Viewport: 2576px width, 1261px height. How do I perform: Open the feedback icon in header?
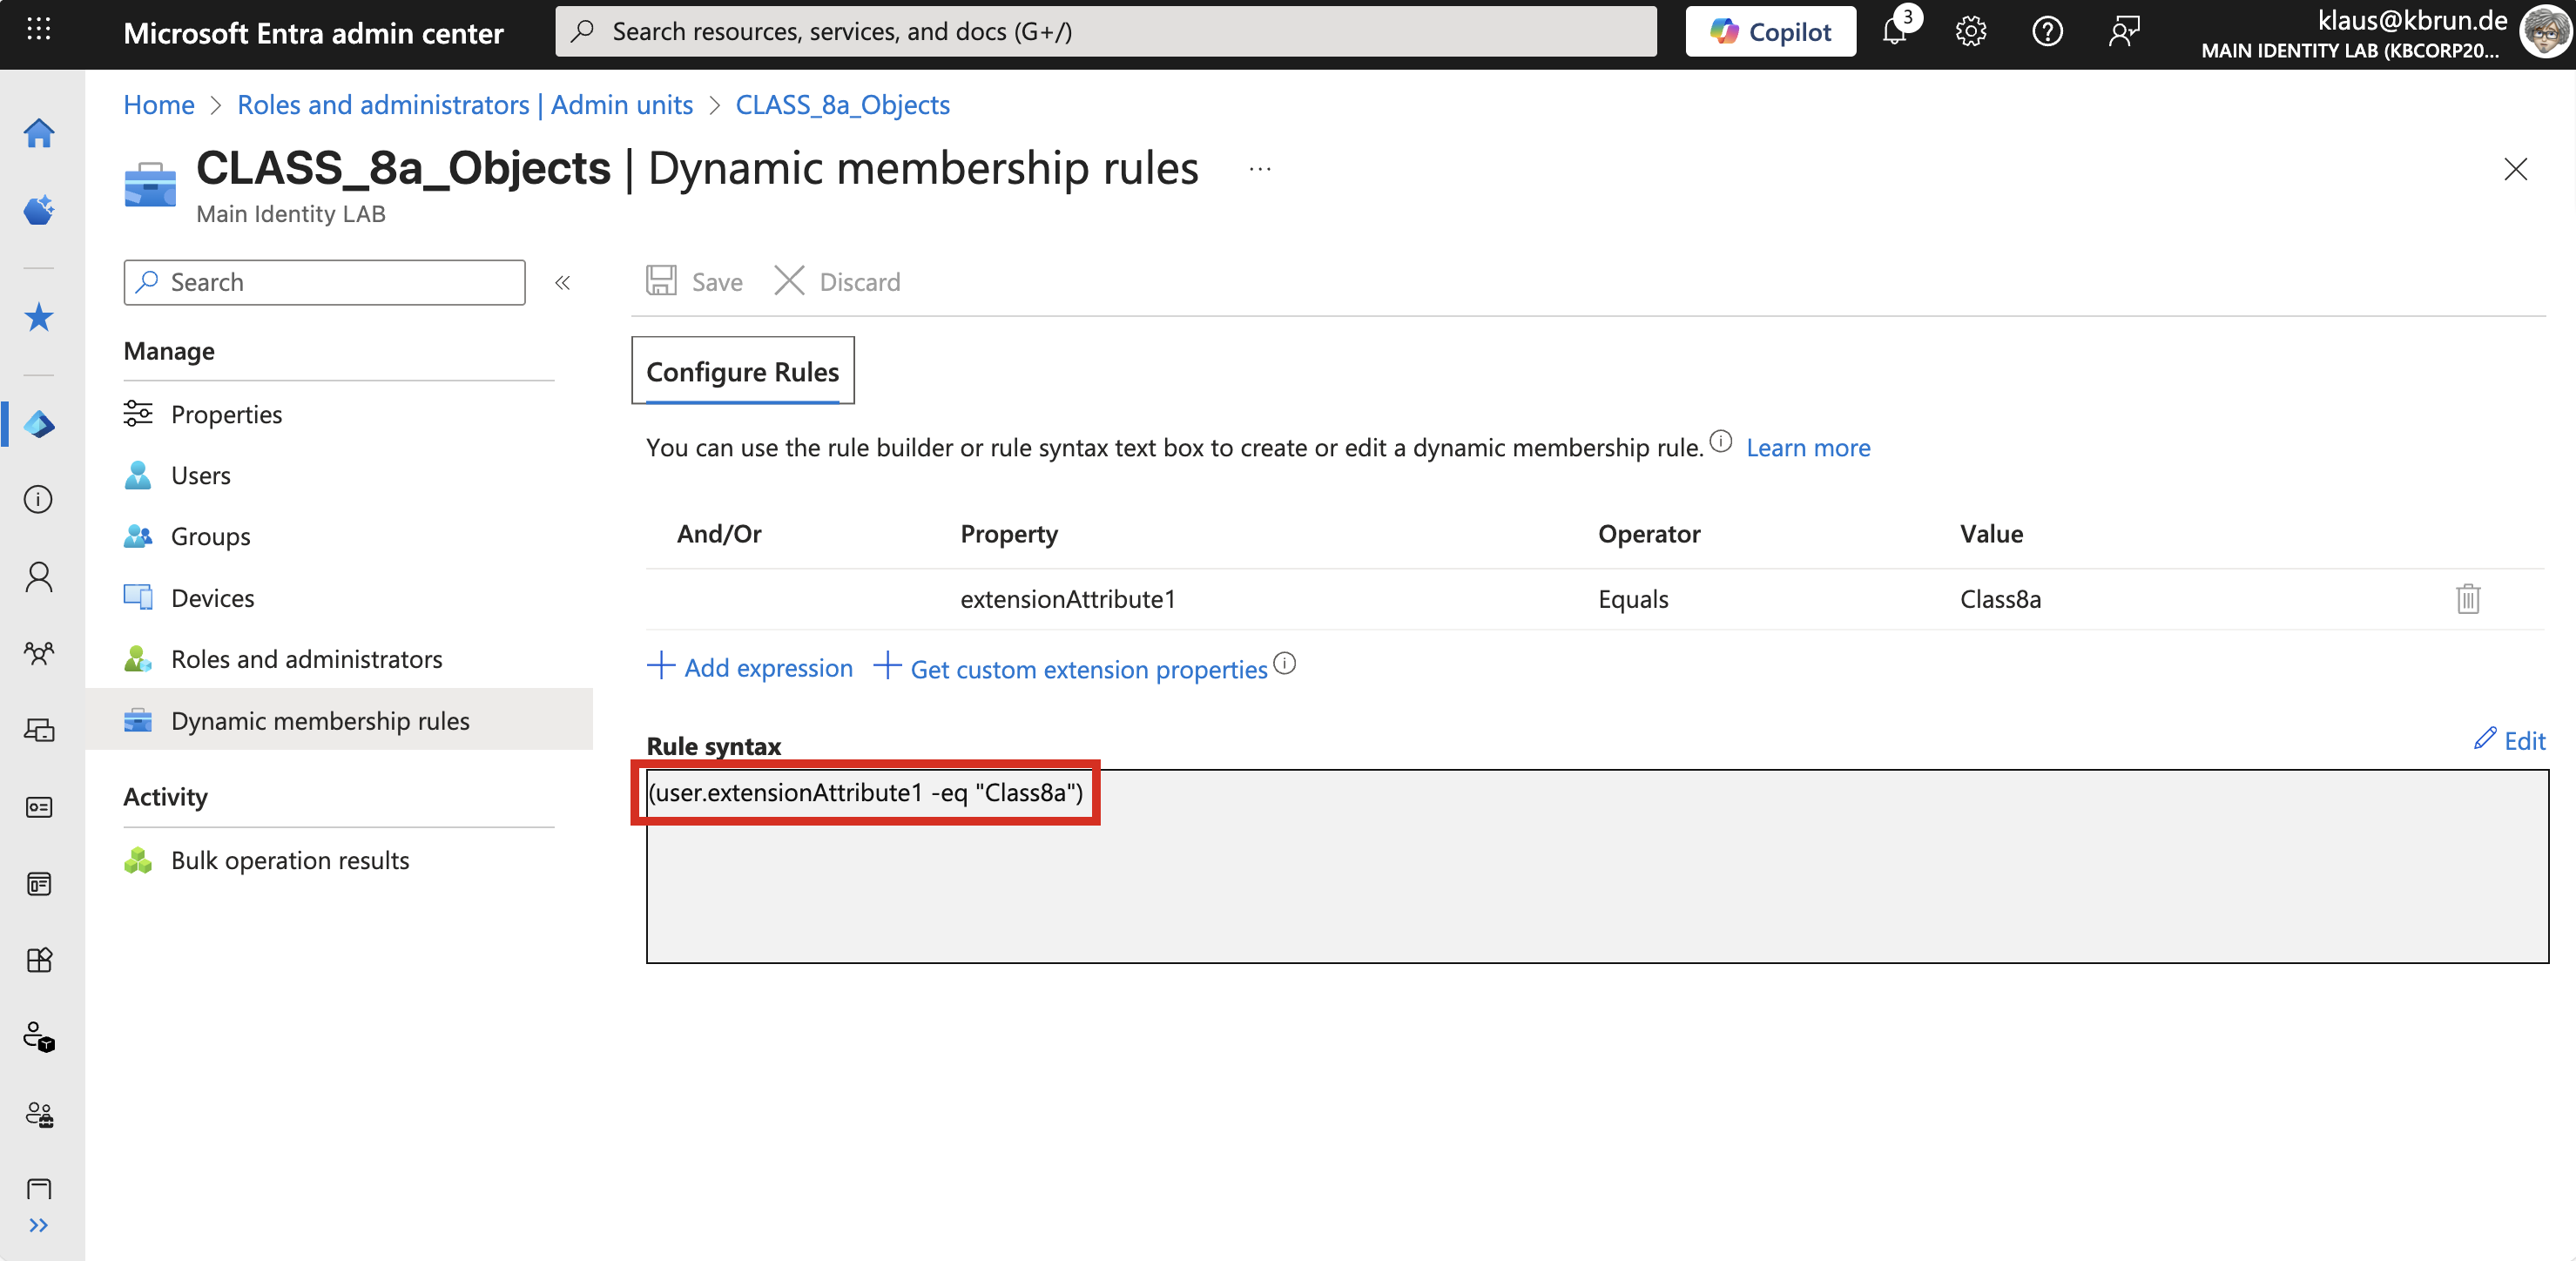pos(2123,32)
